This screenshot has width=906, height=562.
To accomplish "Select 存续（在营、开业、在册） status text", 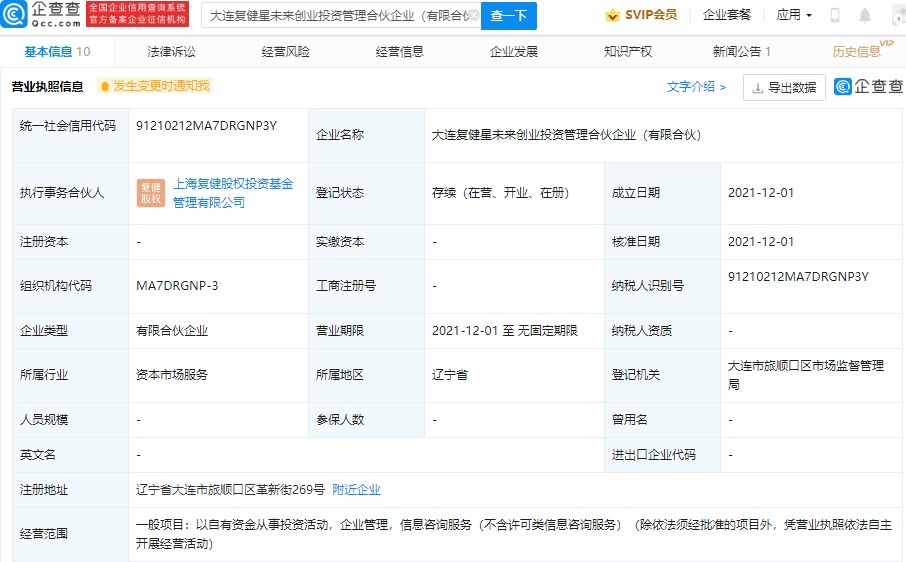I will point(501,193).
